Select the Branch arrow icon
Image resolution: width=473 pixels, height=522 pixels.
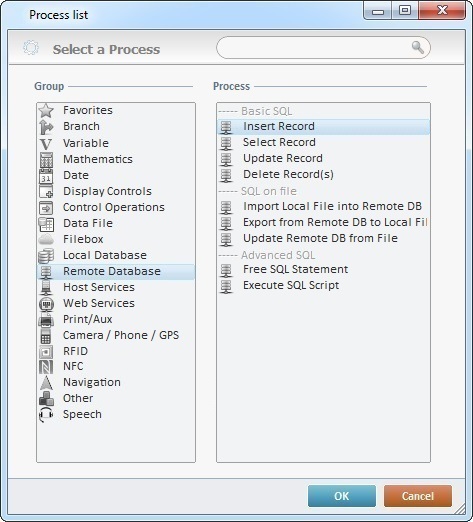(46, 127)
